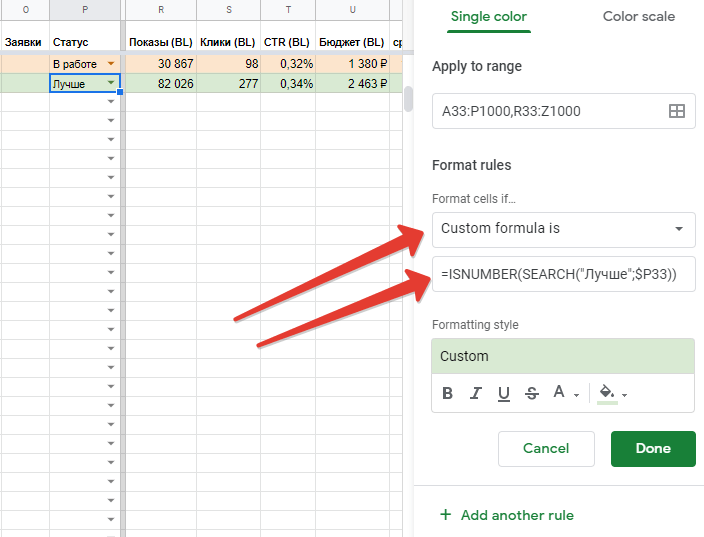This screenshot has height=537, width=704.
Task: Edit the Apply to range field
Action: [x=563, y=111]
